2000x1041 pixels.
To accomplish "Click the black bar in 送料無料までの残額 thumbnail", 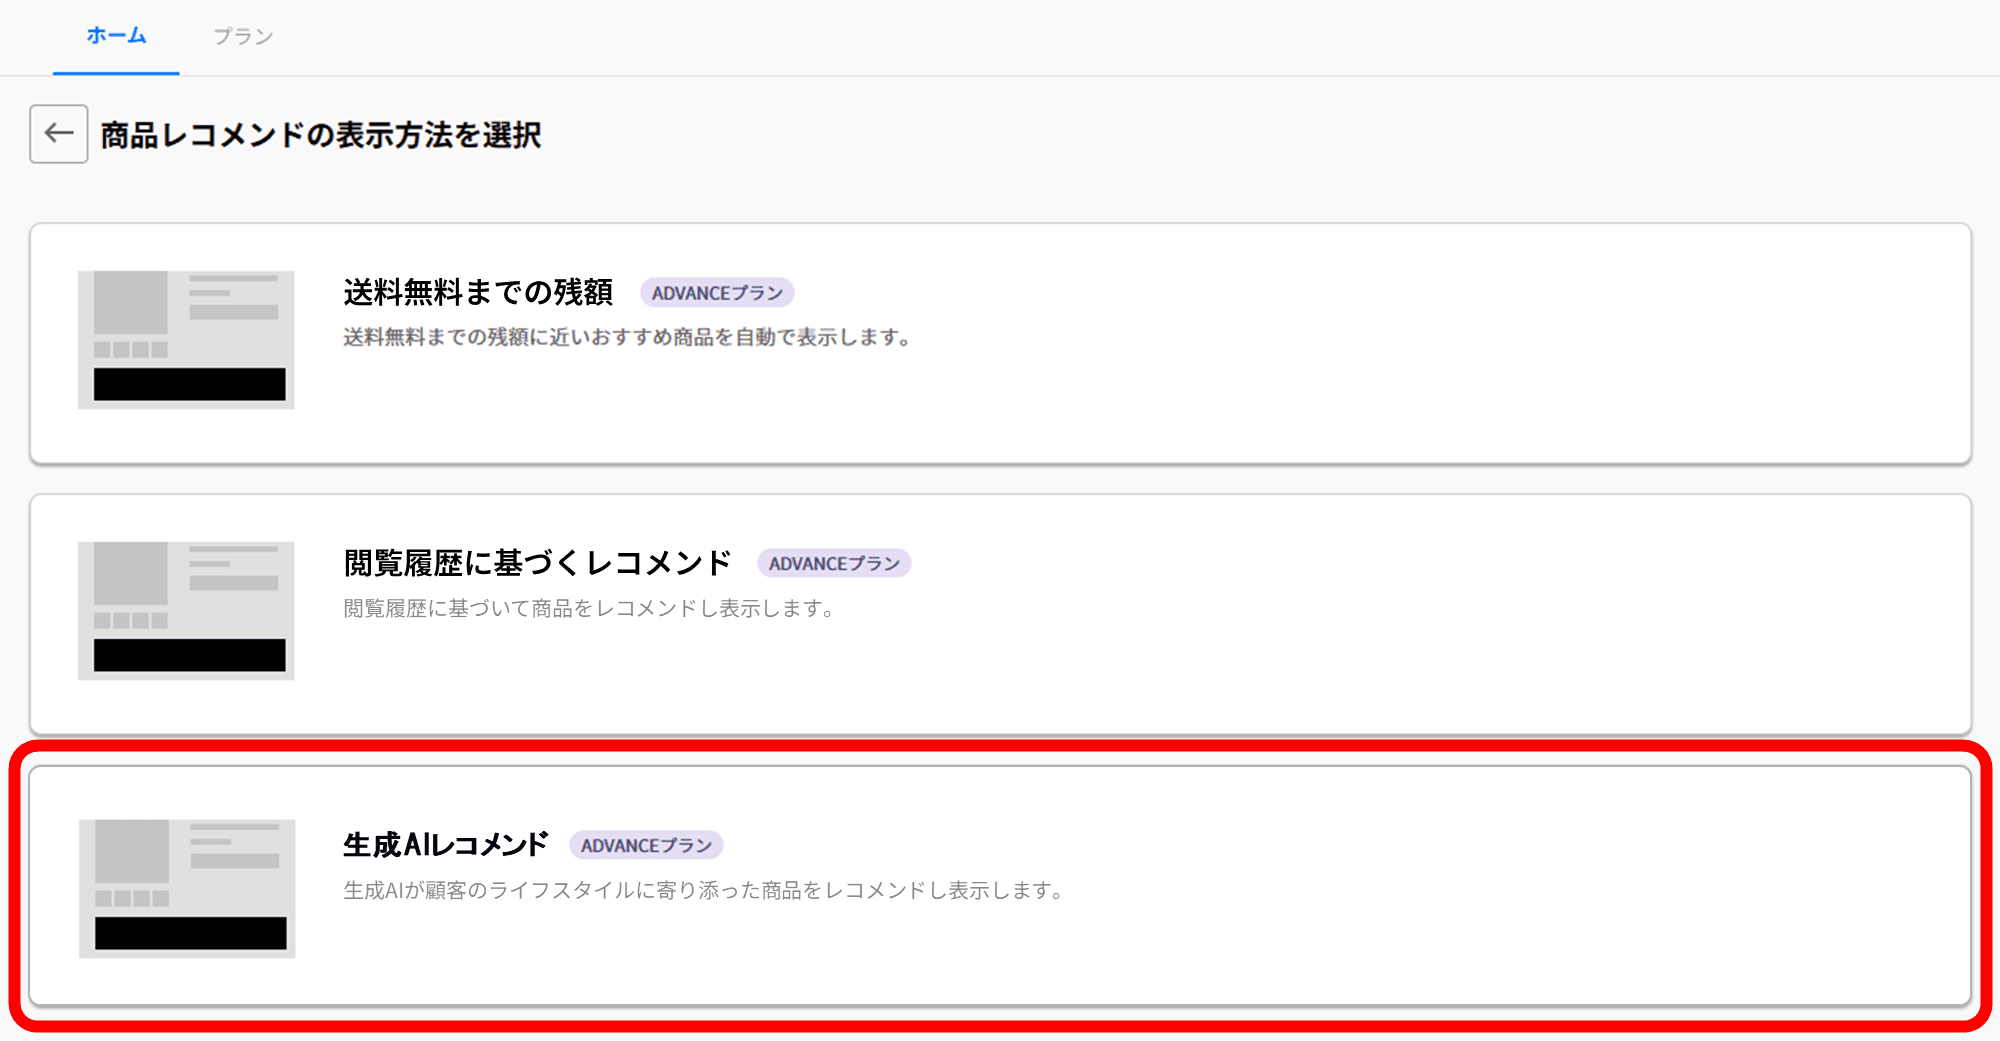I will pyautogui.click(x=190, y=384).
